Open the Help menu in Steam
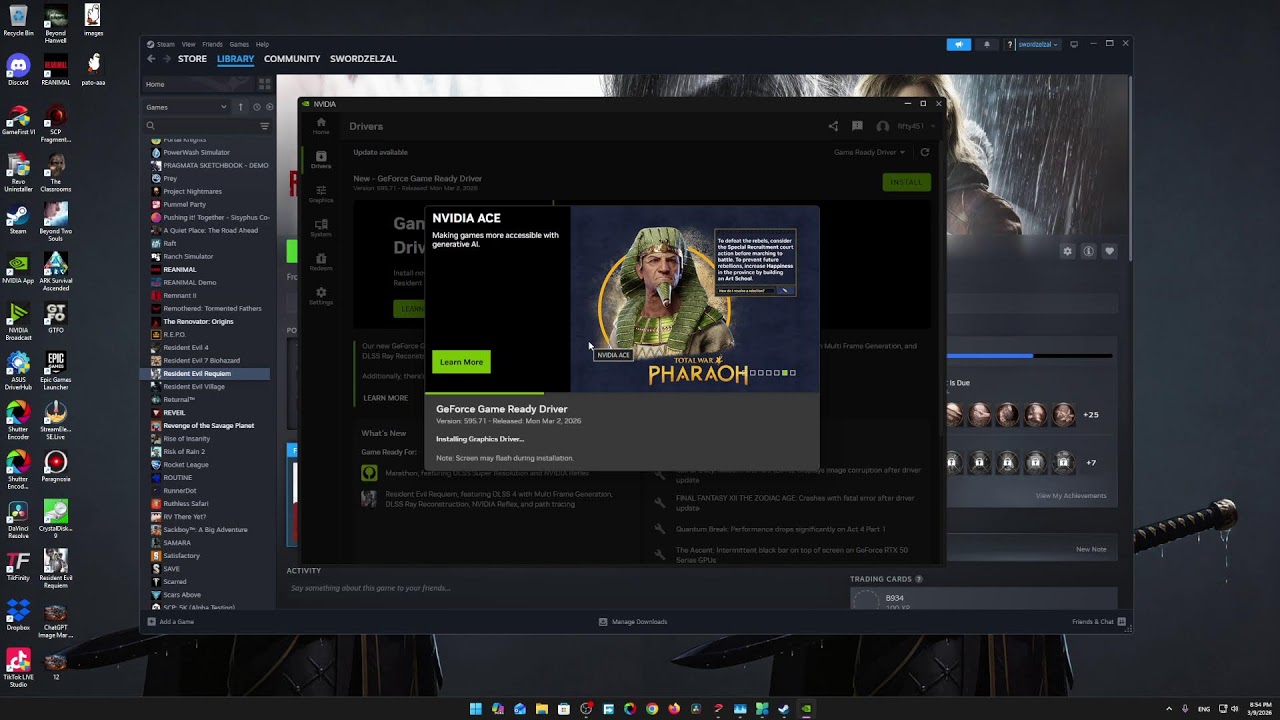This screenshot has width=1280, height=720. 262,44
